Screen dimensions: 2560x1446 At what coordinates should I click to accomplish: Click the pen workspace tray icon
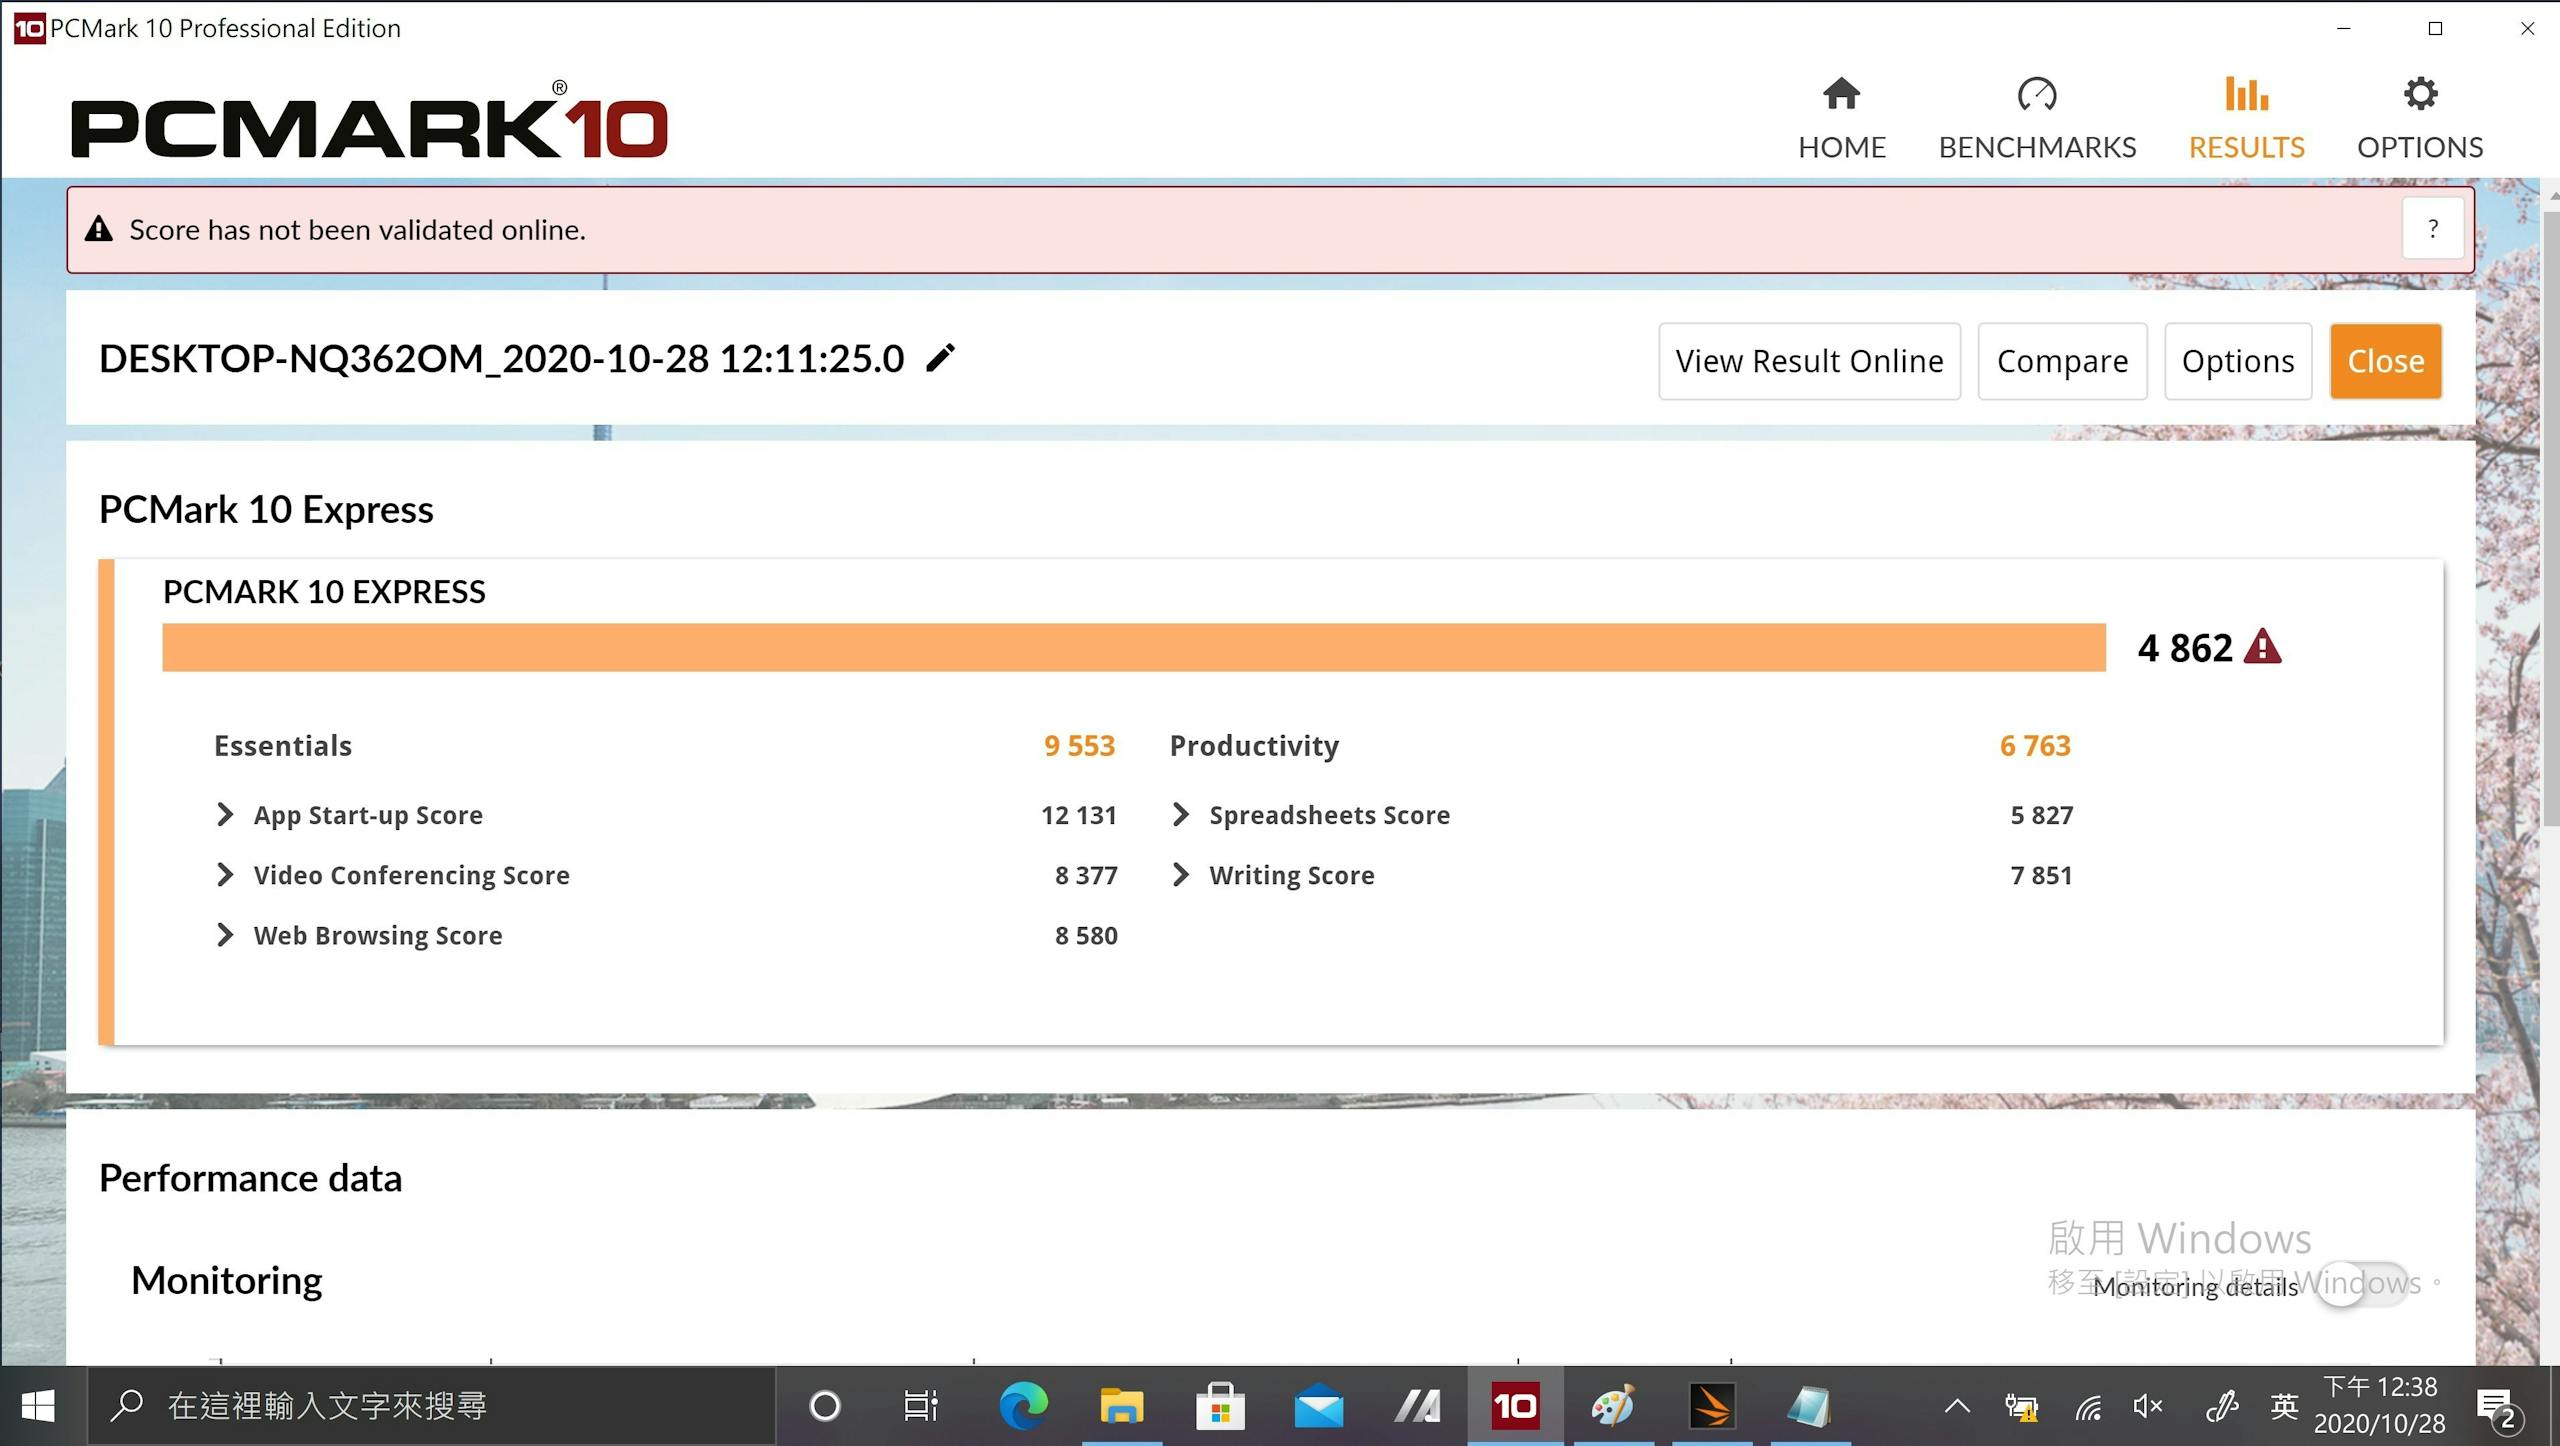(x=2220, y=1407)
